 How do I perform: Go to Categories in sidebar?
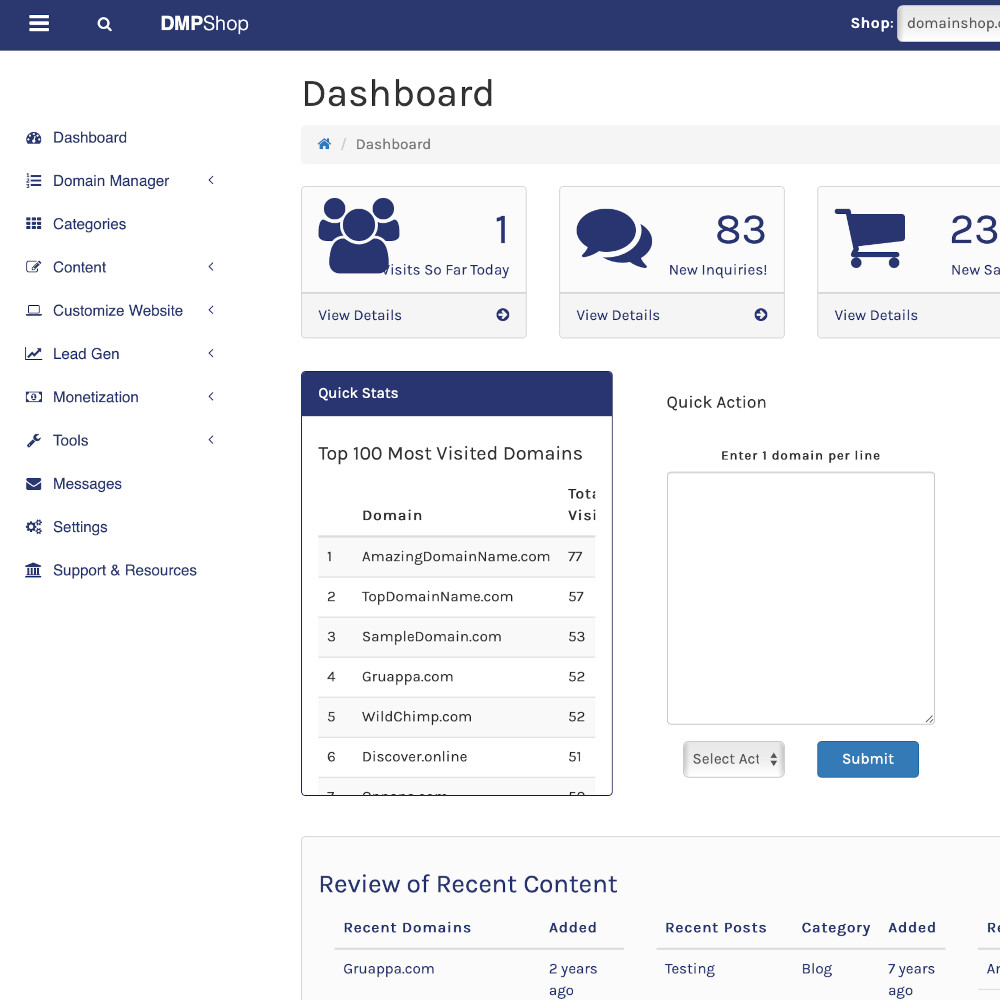[89, 224]
